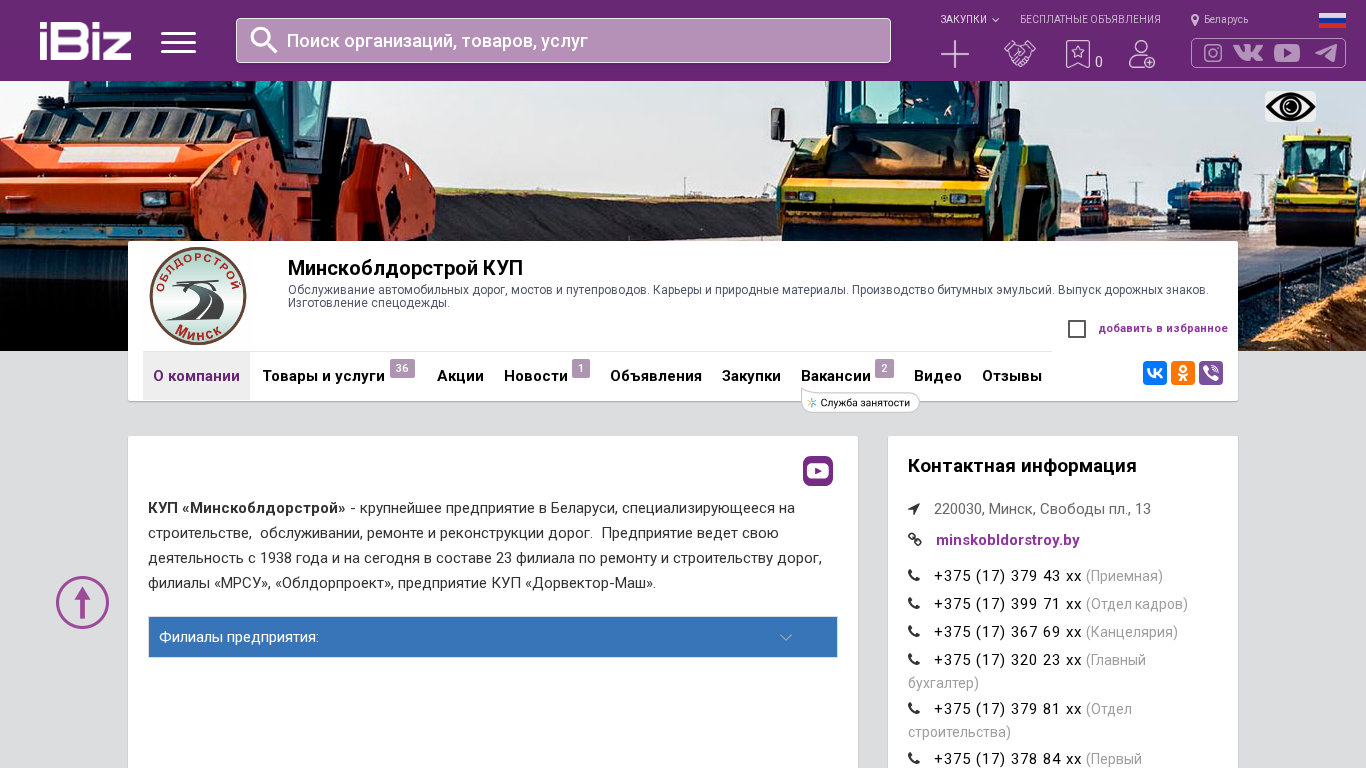Click the Отдел кадров phone number
This screenshot has width=1366, height=768.
[1008, 604]
